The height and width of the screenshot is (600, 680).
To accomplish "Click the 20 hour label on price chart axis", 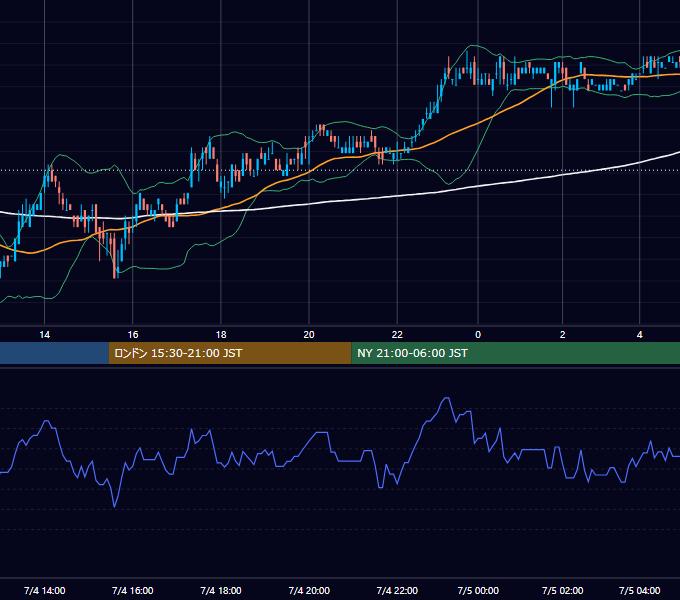I will pyautogui.click(x=309, y=335).
